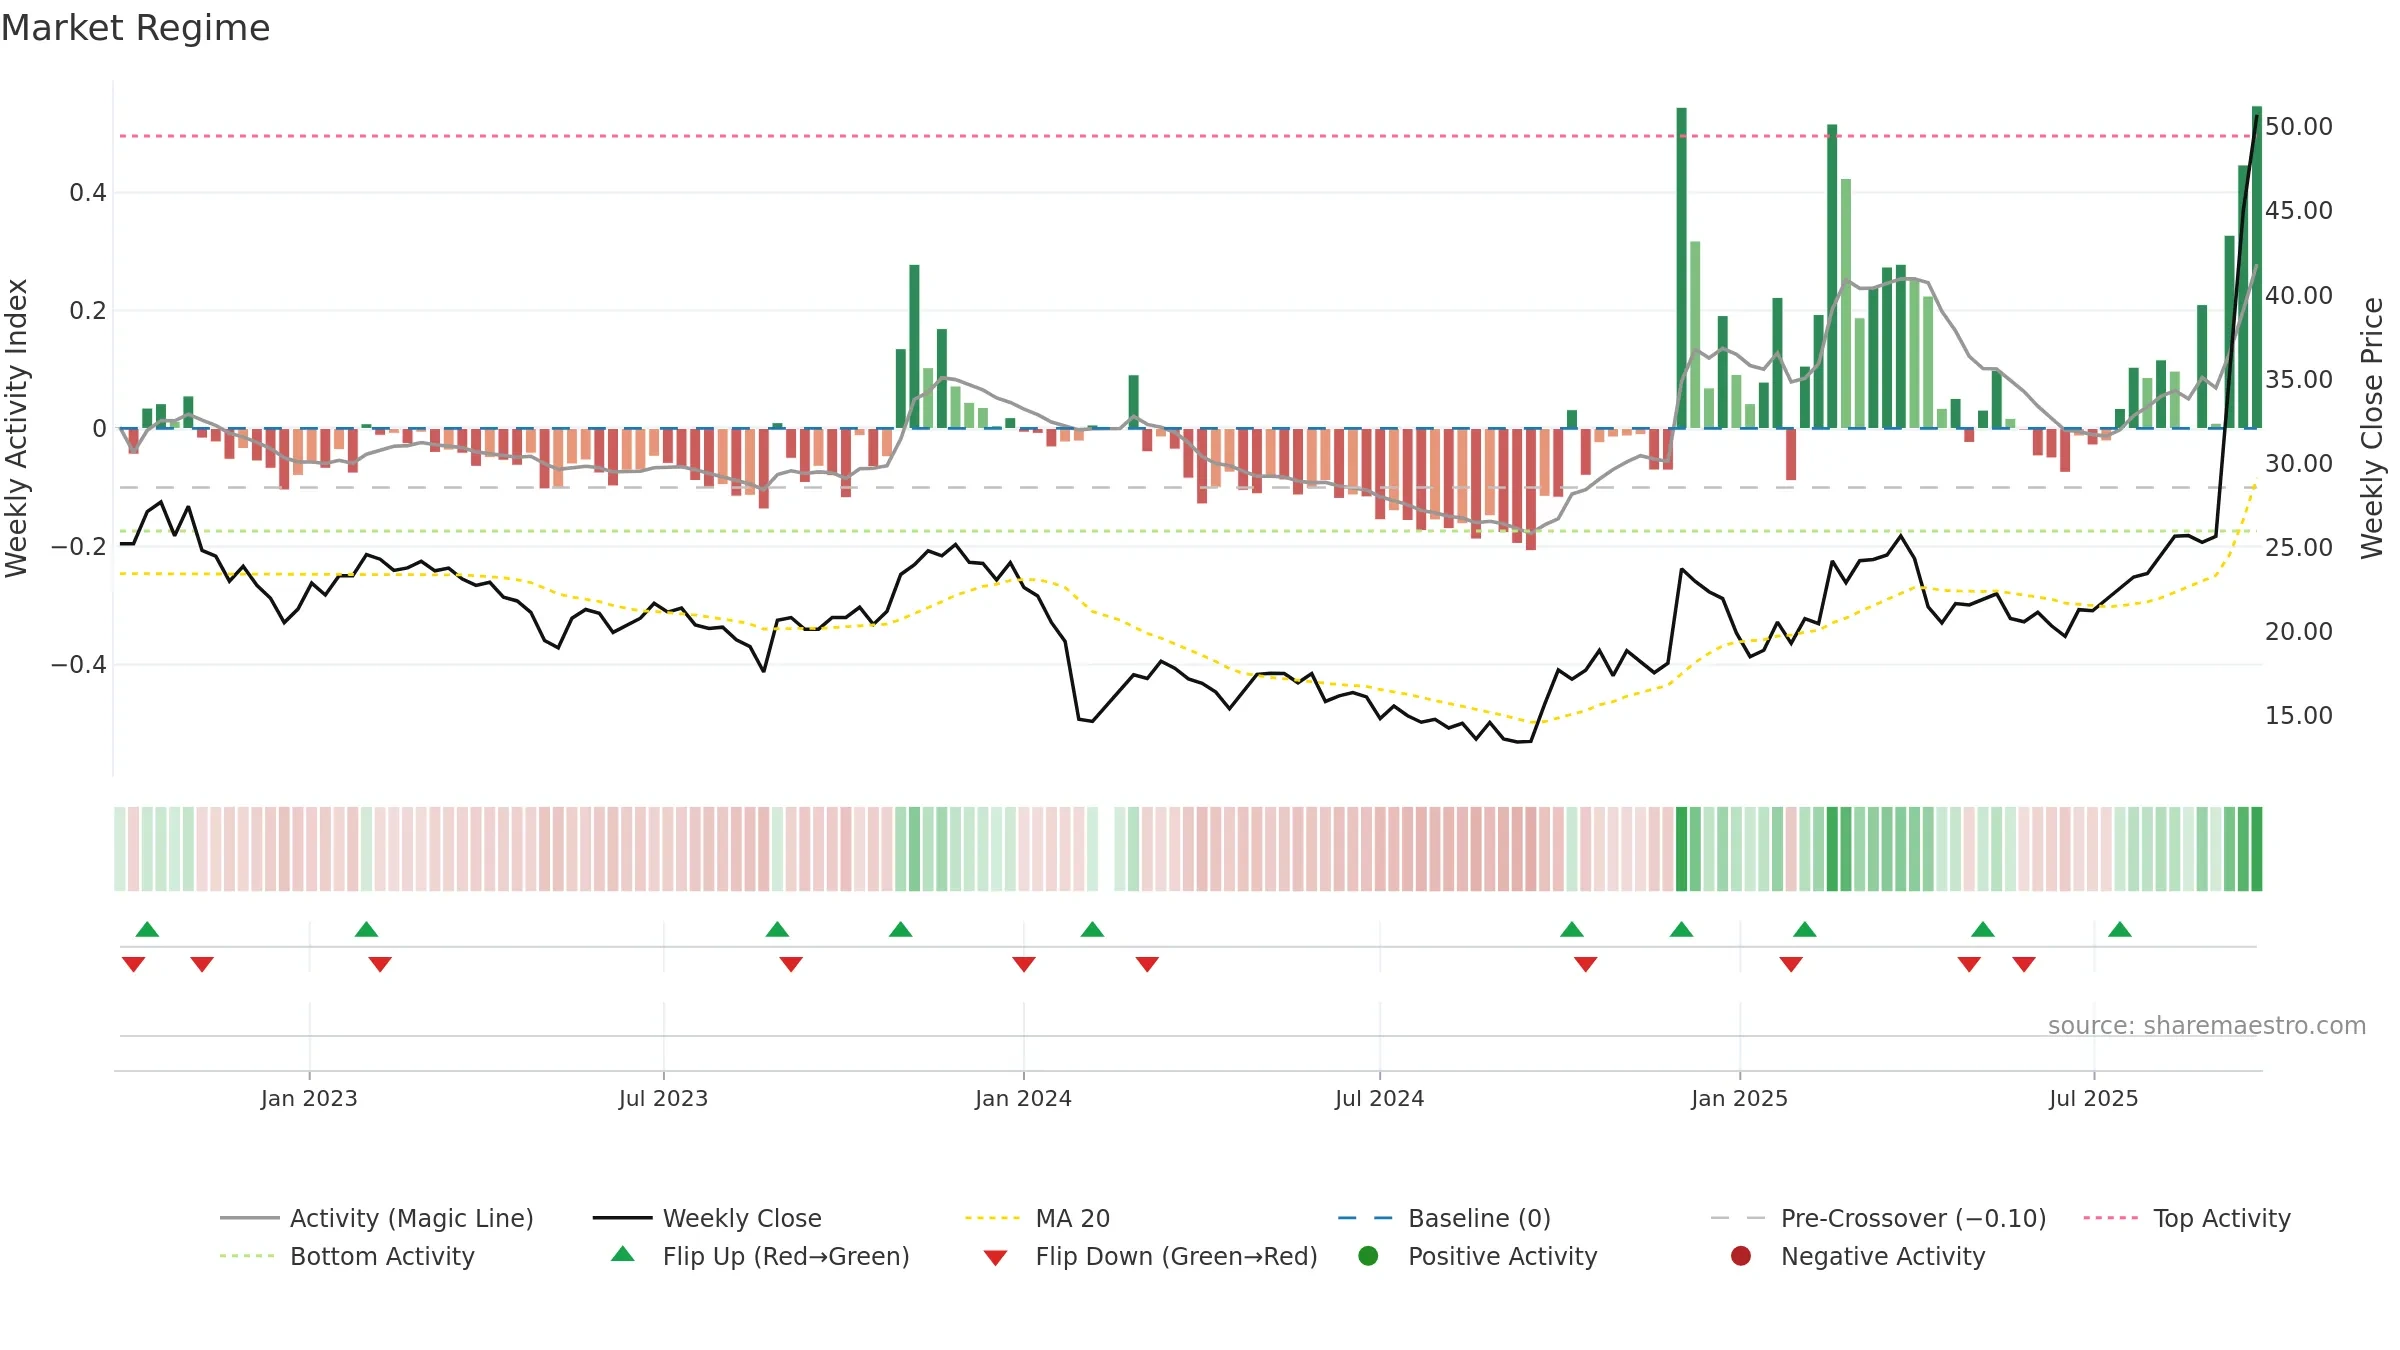Select the Activity (Magic Line) legend entry
The width and height of the screenshot is (2400, 1350).
[x=377, y=1218]
